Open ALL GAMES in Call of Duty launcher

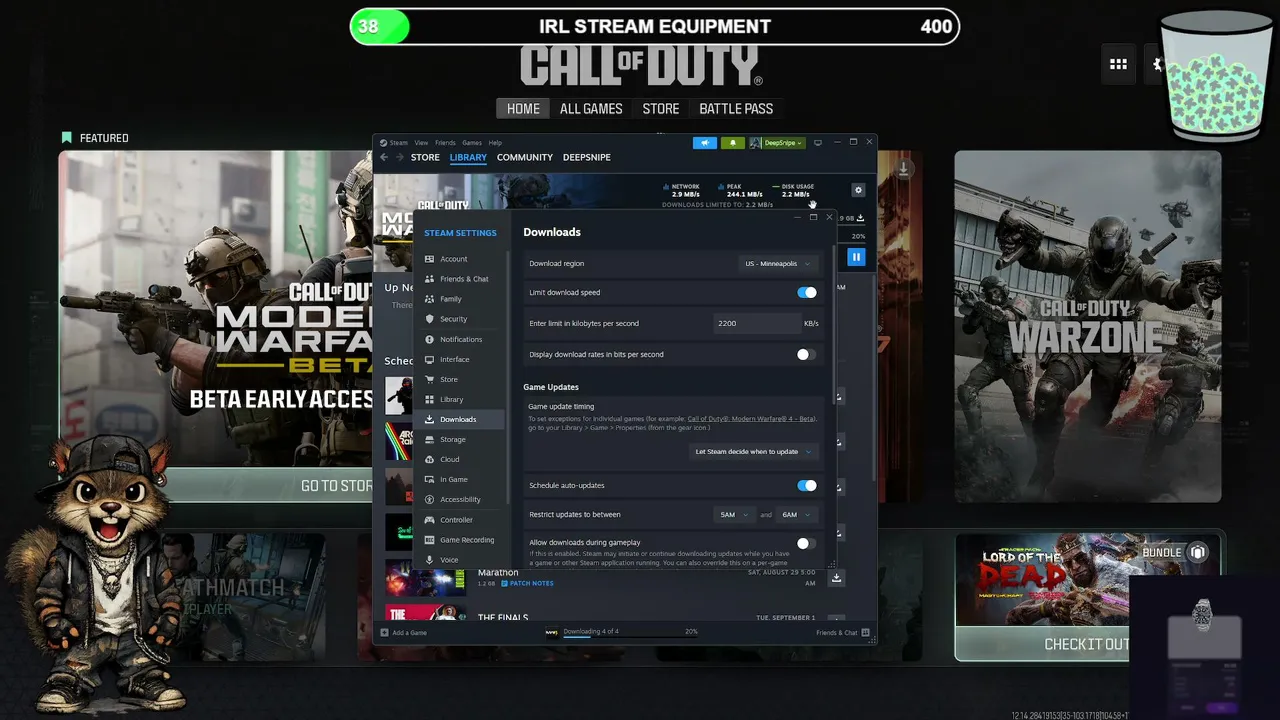point(591,109)
